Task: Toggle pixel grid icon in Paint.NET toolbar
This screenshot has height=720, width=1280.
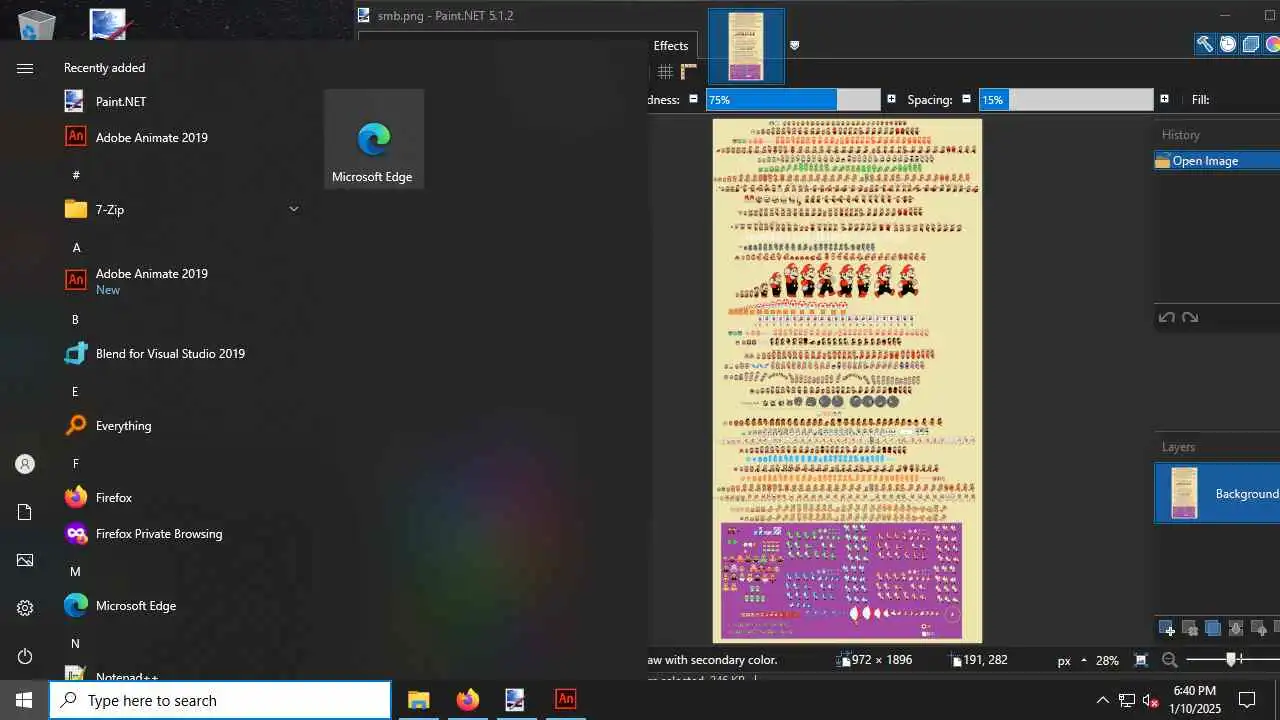Action: 665,72
